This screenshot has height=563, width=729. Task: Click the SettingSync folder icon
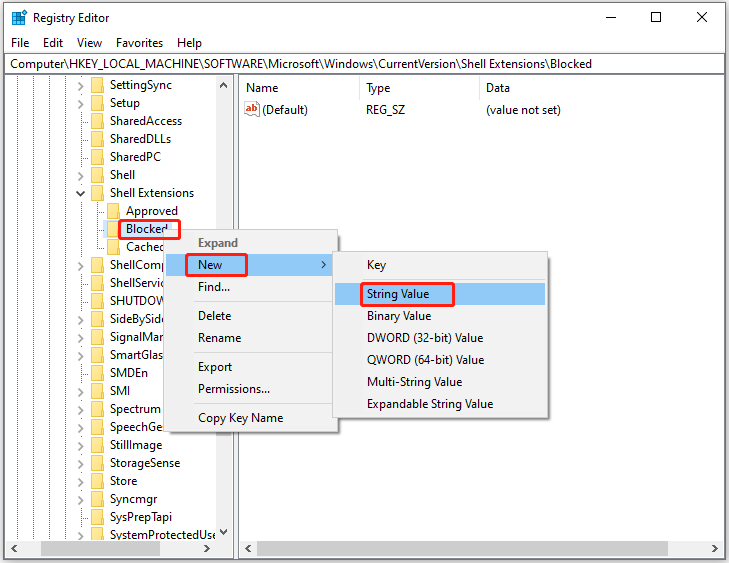point(98,85)
